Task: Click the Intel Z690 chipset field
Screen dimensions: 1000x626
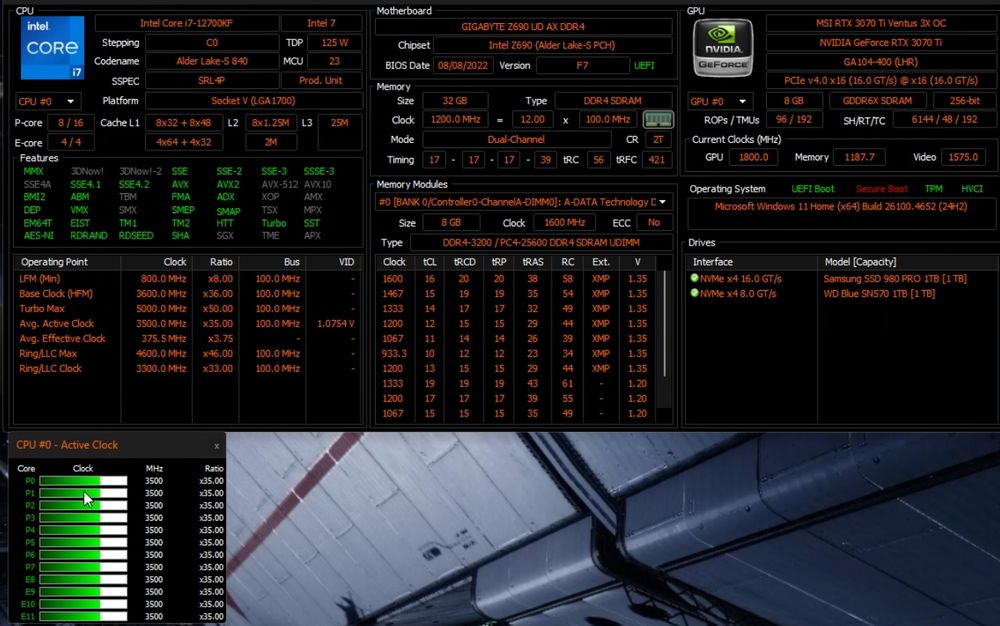Action: point(552,45)
